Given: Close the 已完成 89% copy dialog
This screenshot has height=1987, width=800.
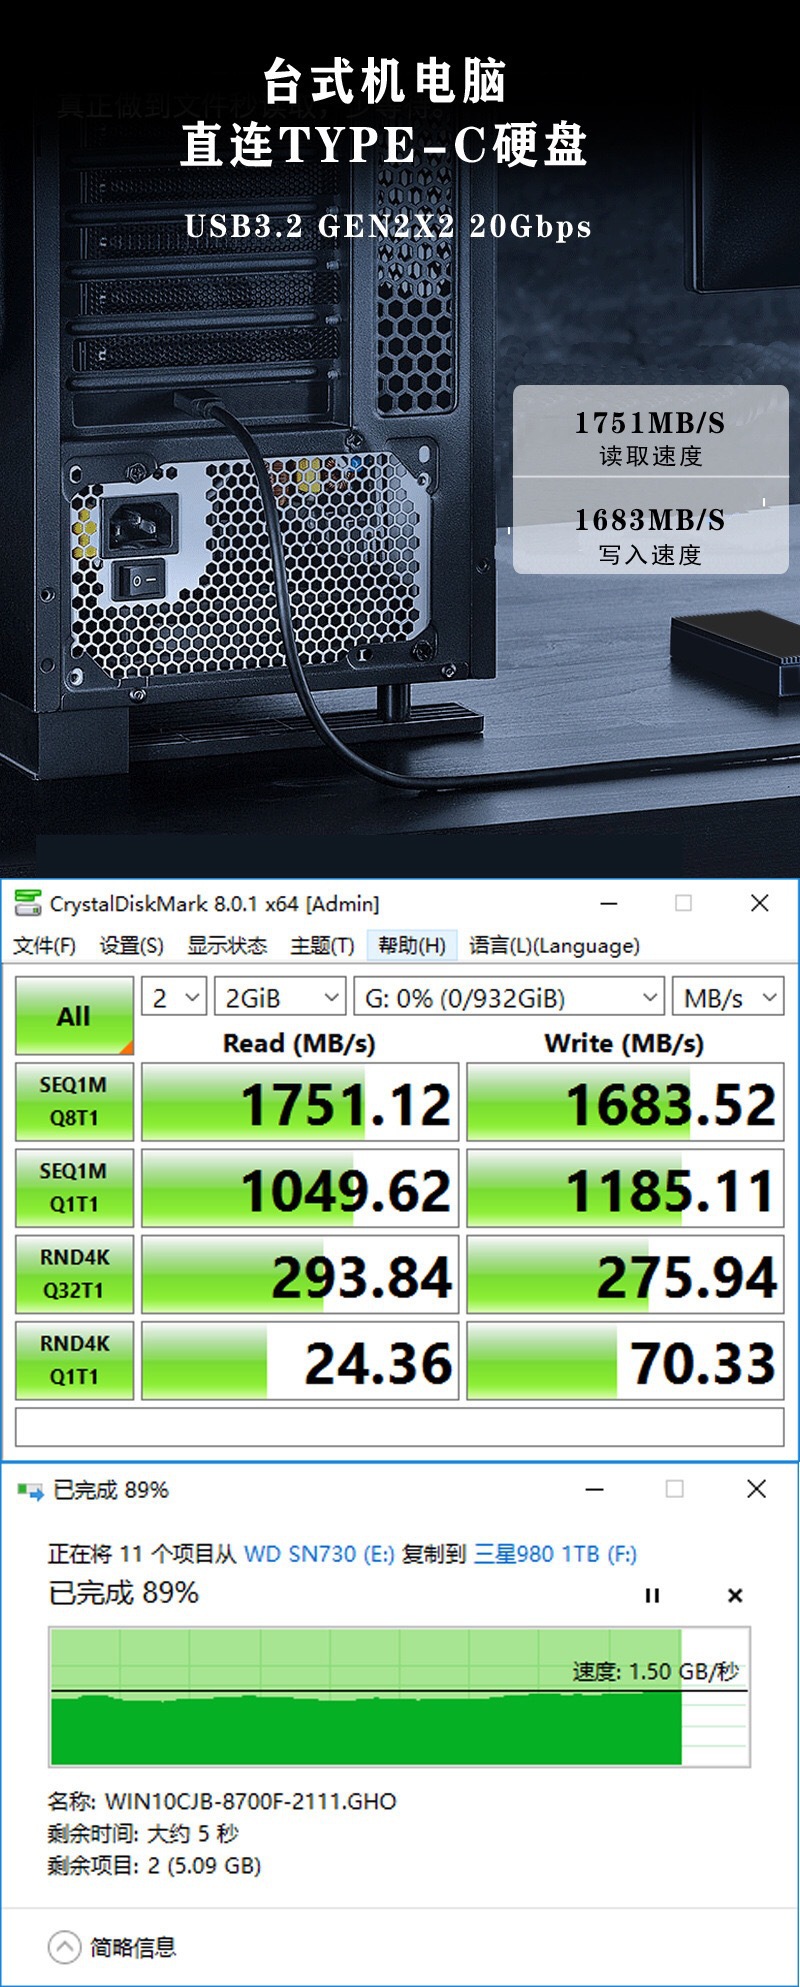Looking at the screenshot, I should tap(757, 1489).
